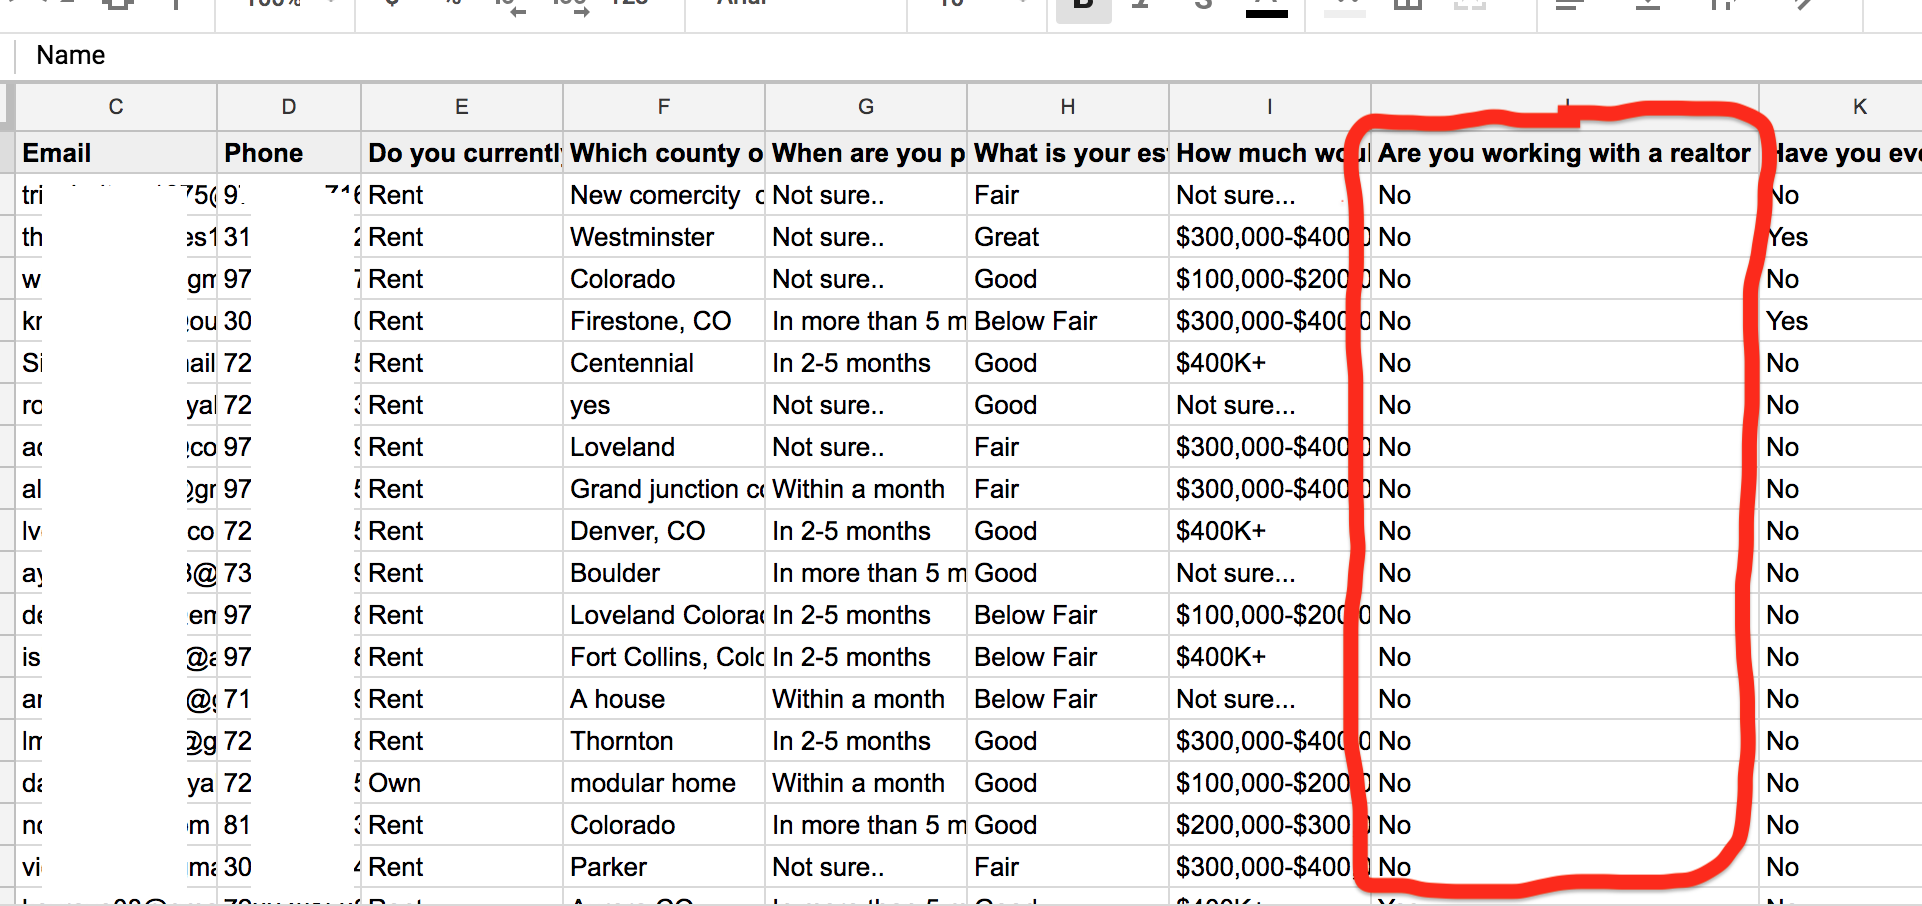Click the merge cells icon

pyautogui.click(x=1469, y=6)
